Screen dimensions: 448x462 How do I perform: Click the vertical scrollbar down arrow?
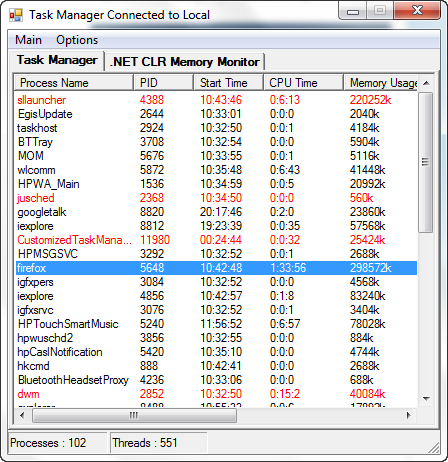[x=426, y=399]
